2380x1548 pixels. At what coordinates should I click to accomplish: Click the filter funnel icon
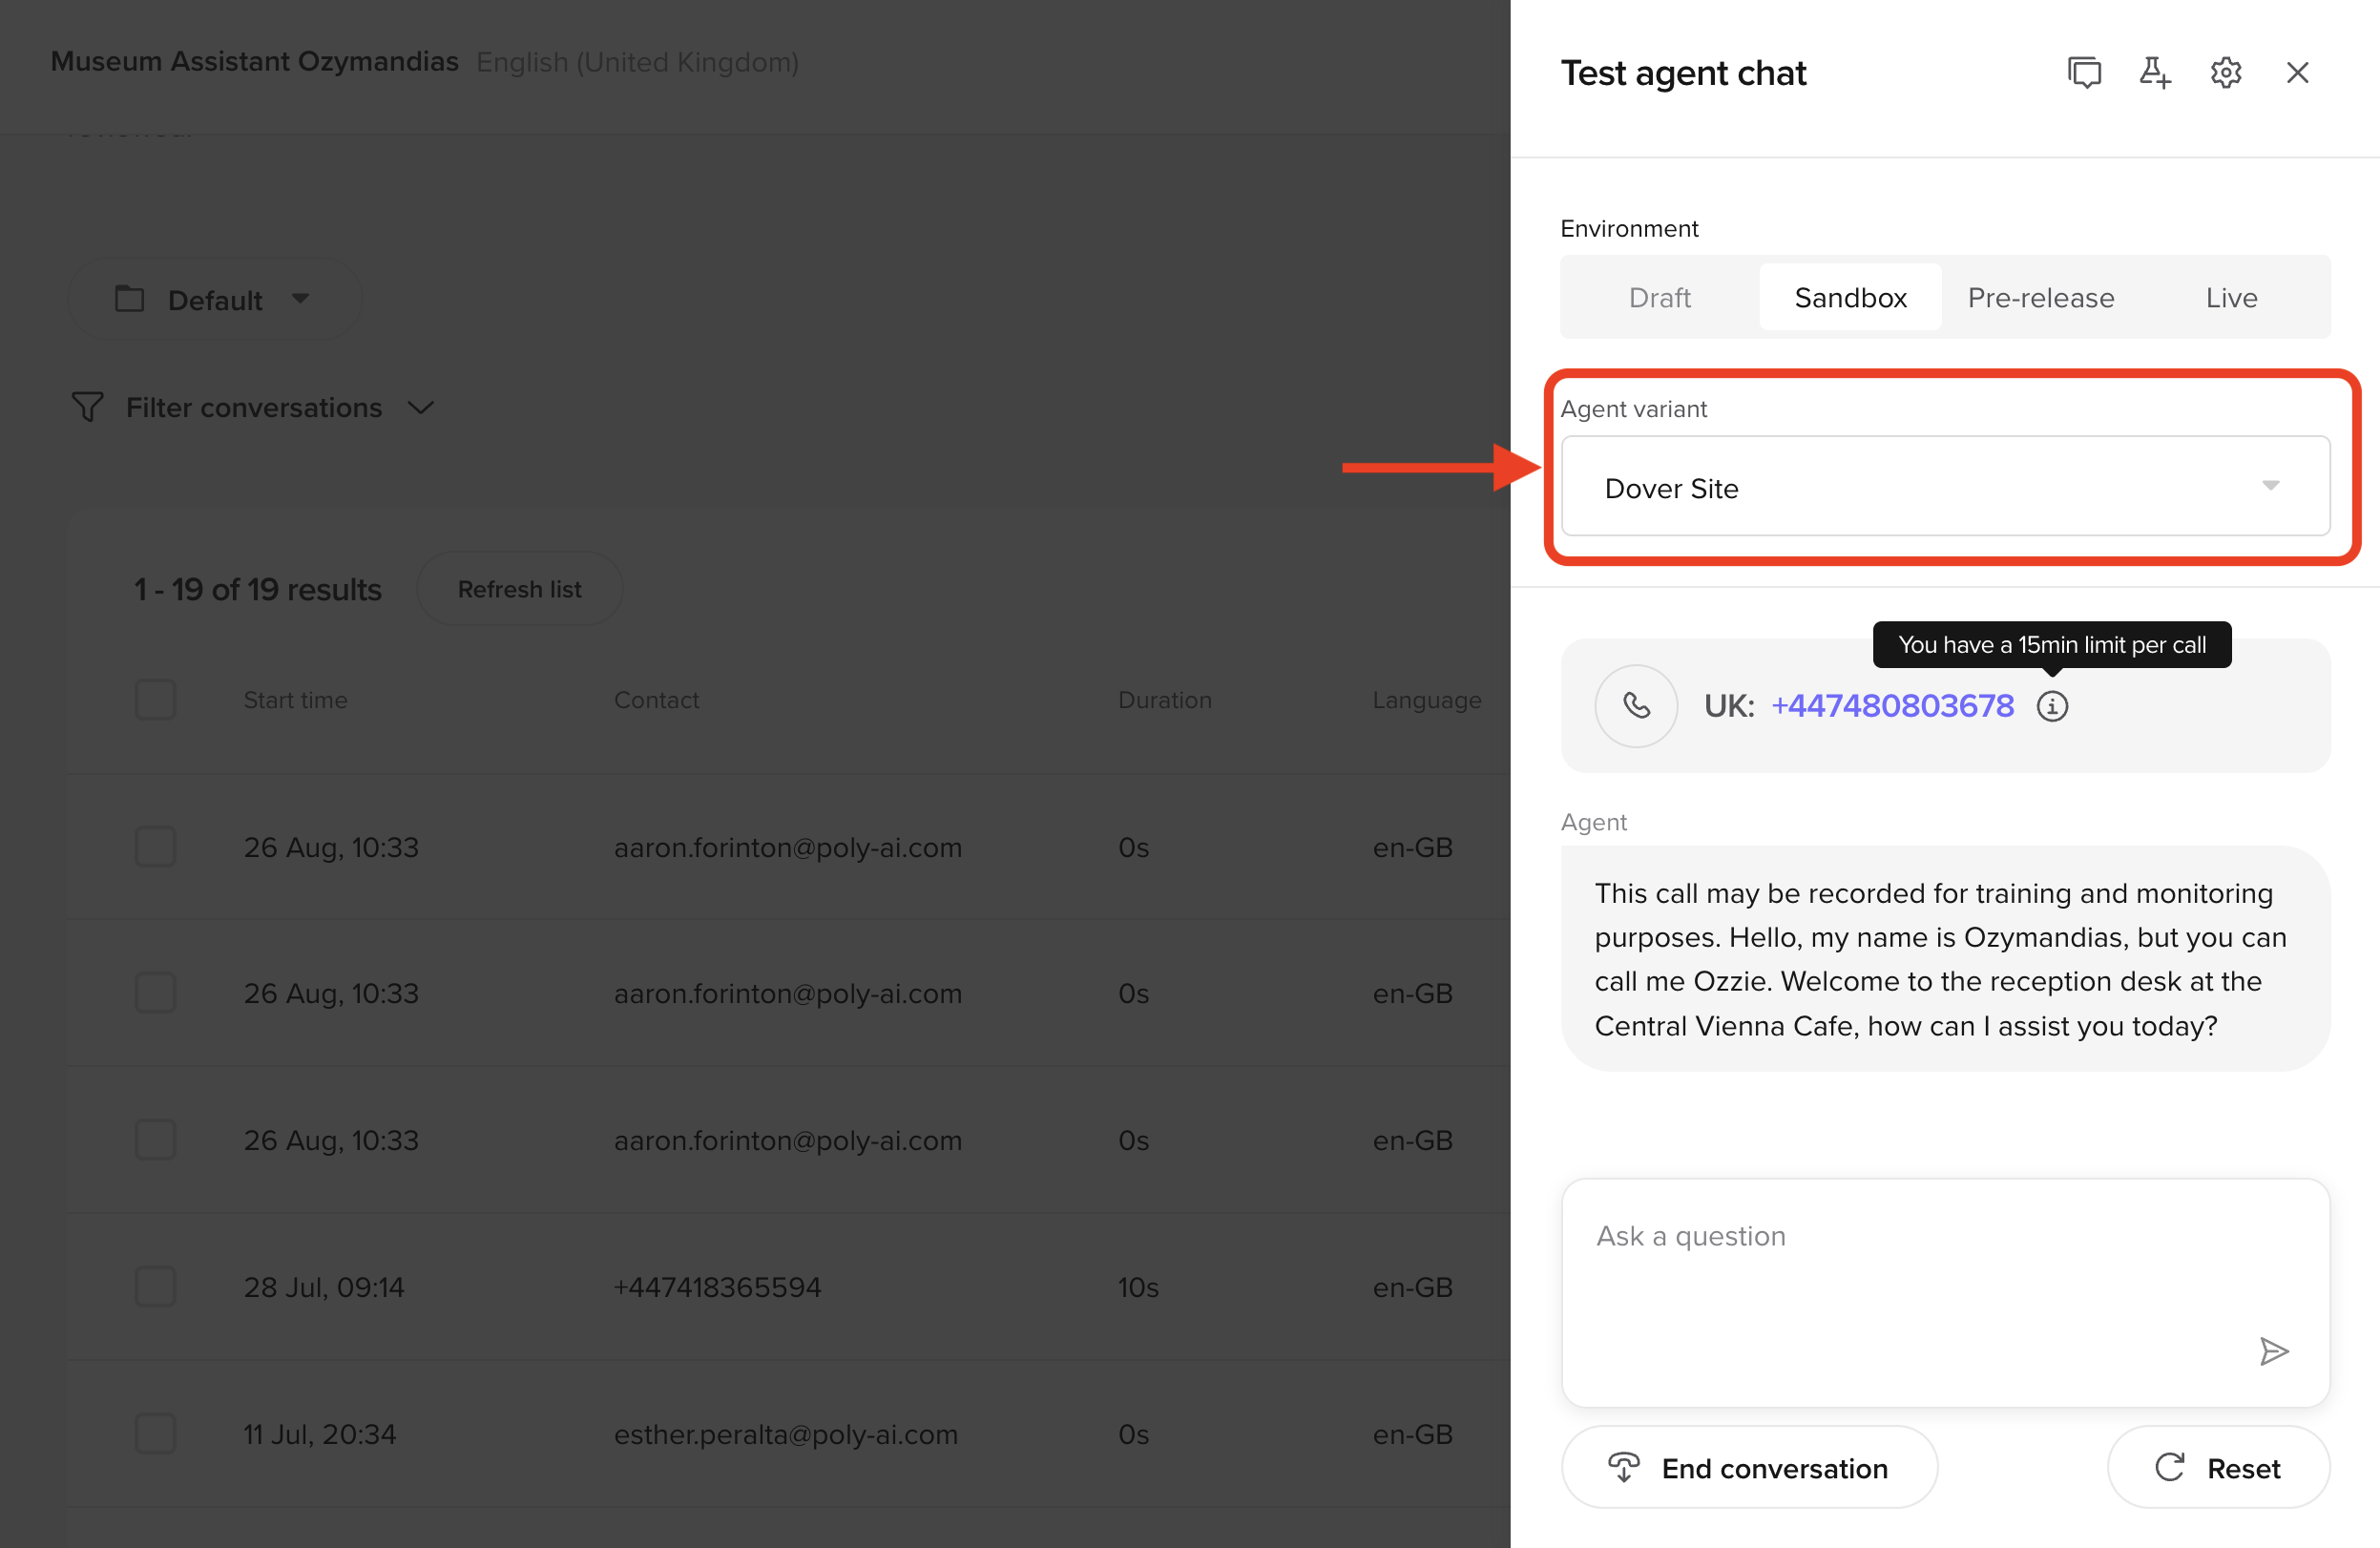88,407
